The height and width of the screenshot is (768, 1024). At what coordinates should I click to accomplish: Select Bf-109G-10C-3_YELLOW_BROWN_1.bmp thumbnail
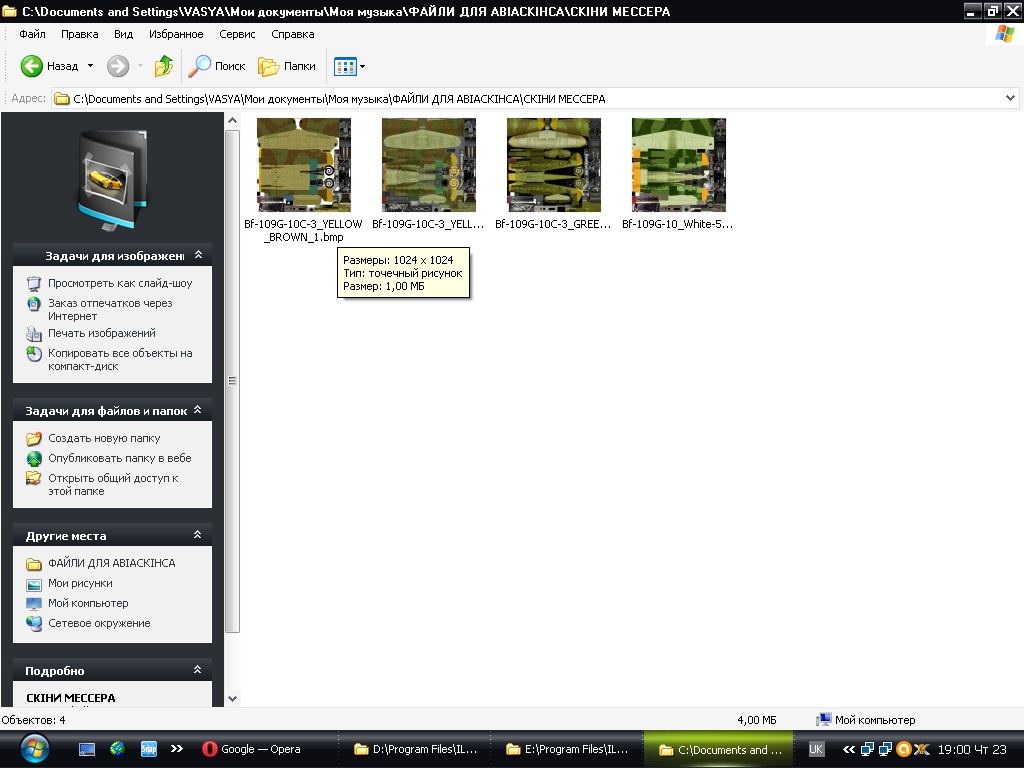tap(304, 165)
